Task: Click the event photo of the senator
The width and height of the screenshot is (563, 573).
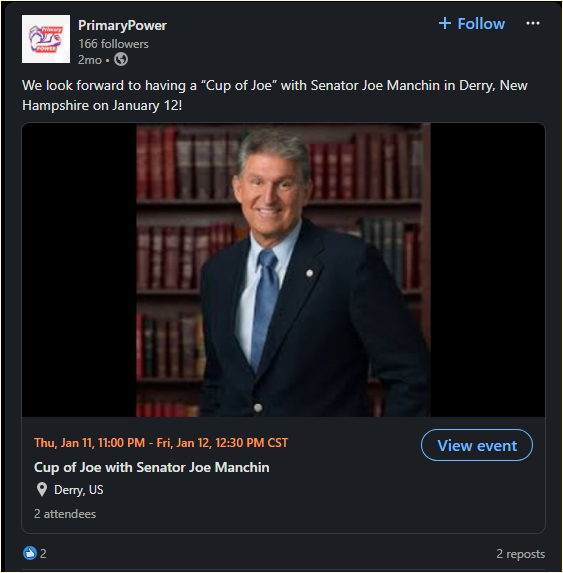Action: pos(283,270)
